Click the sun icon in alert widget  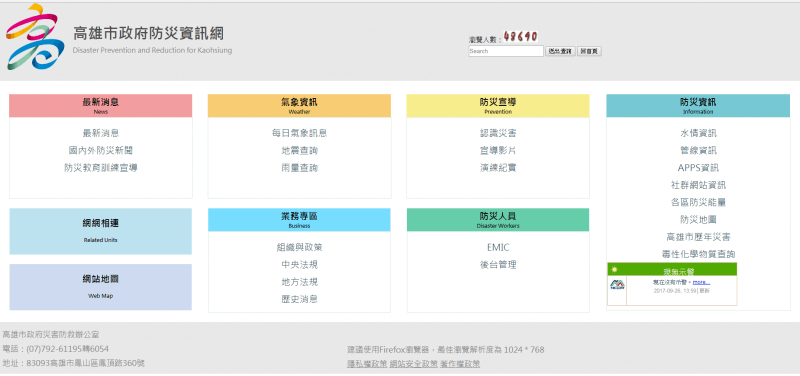pos(615,269)
